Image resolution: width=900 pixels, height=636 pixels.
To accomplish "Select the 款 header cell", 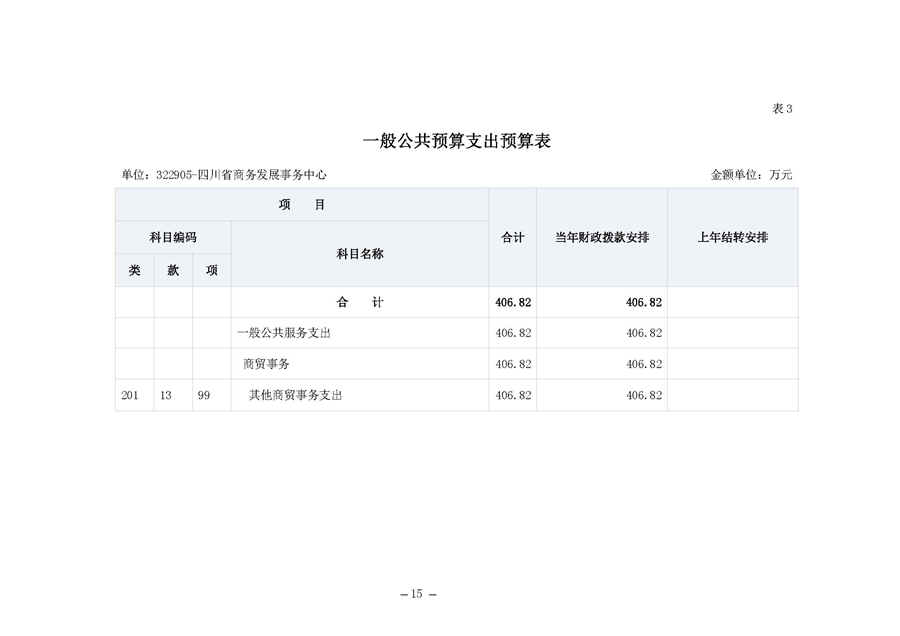I will 172,270.
